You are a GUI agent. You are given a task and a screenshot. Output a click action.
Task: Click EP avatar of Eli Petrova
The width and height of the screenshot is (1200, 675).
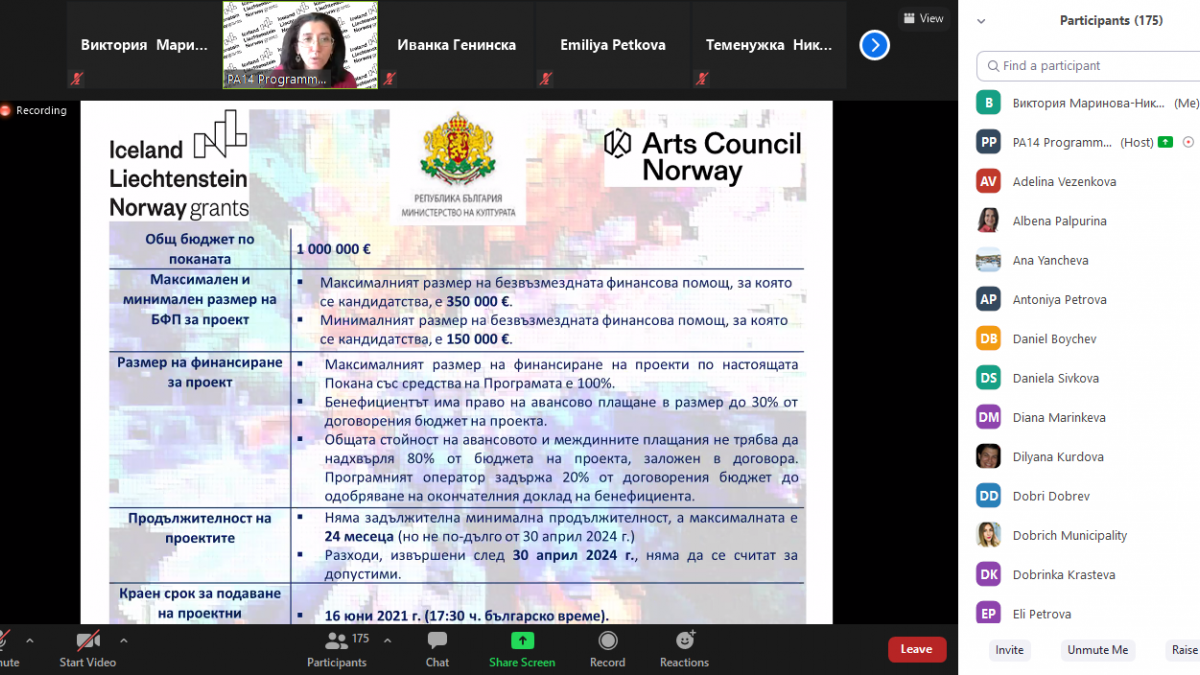(x=989, y=614)
